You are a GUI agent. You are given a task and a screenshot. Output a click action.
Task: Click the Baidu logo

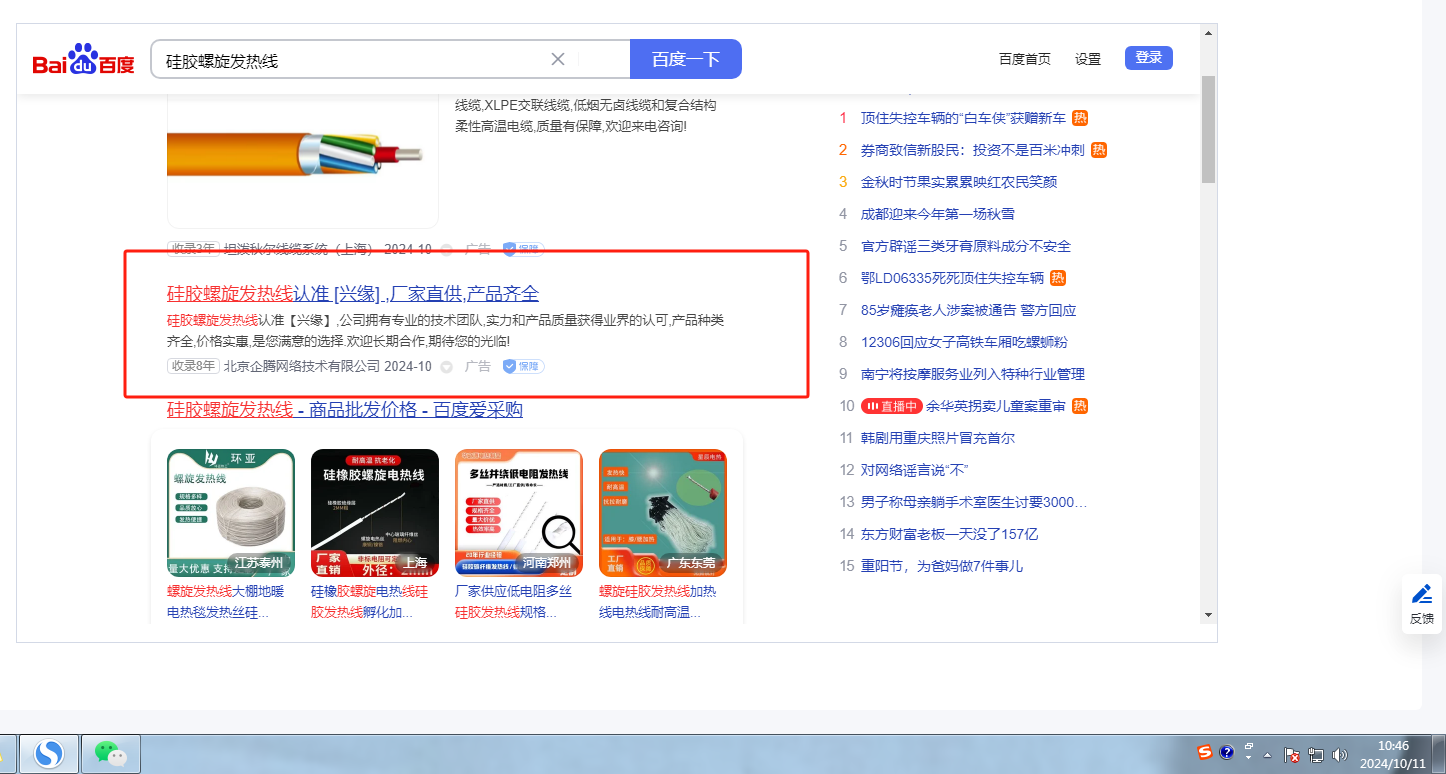(x=83, y=60)
